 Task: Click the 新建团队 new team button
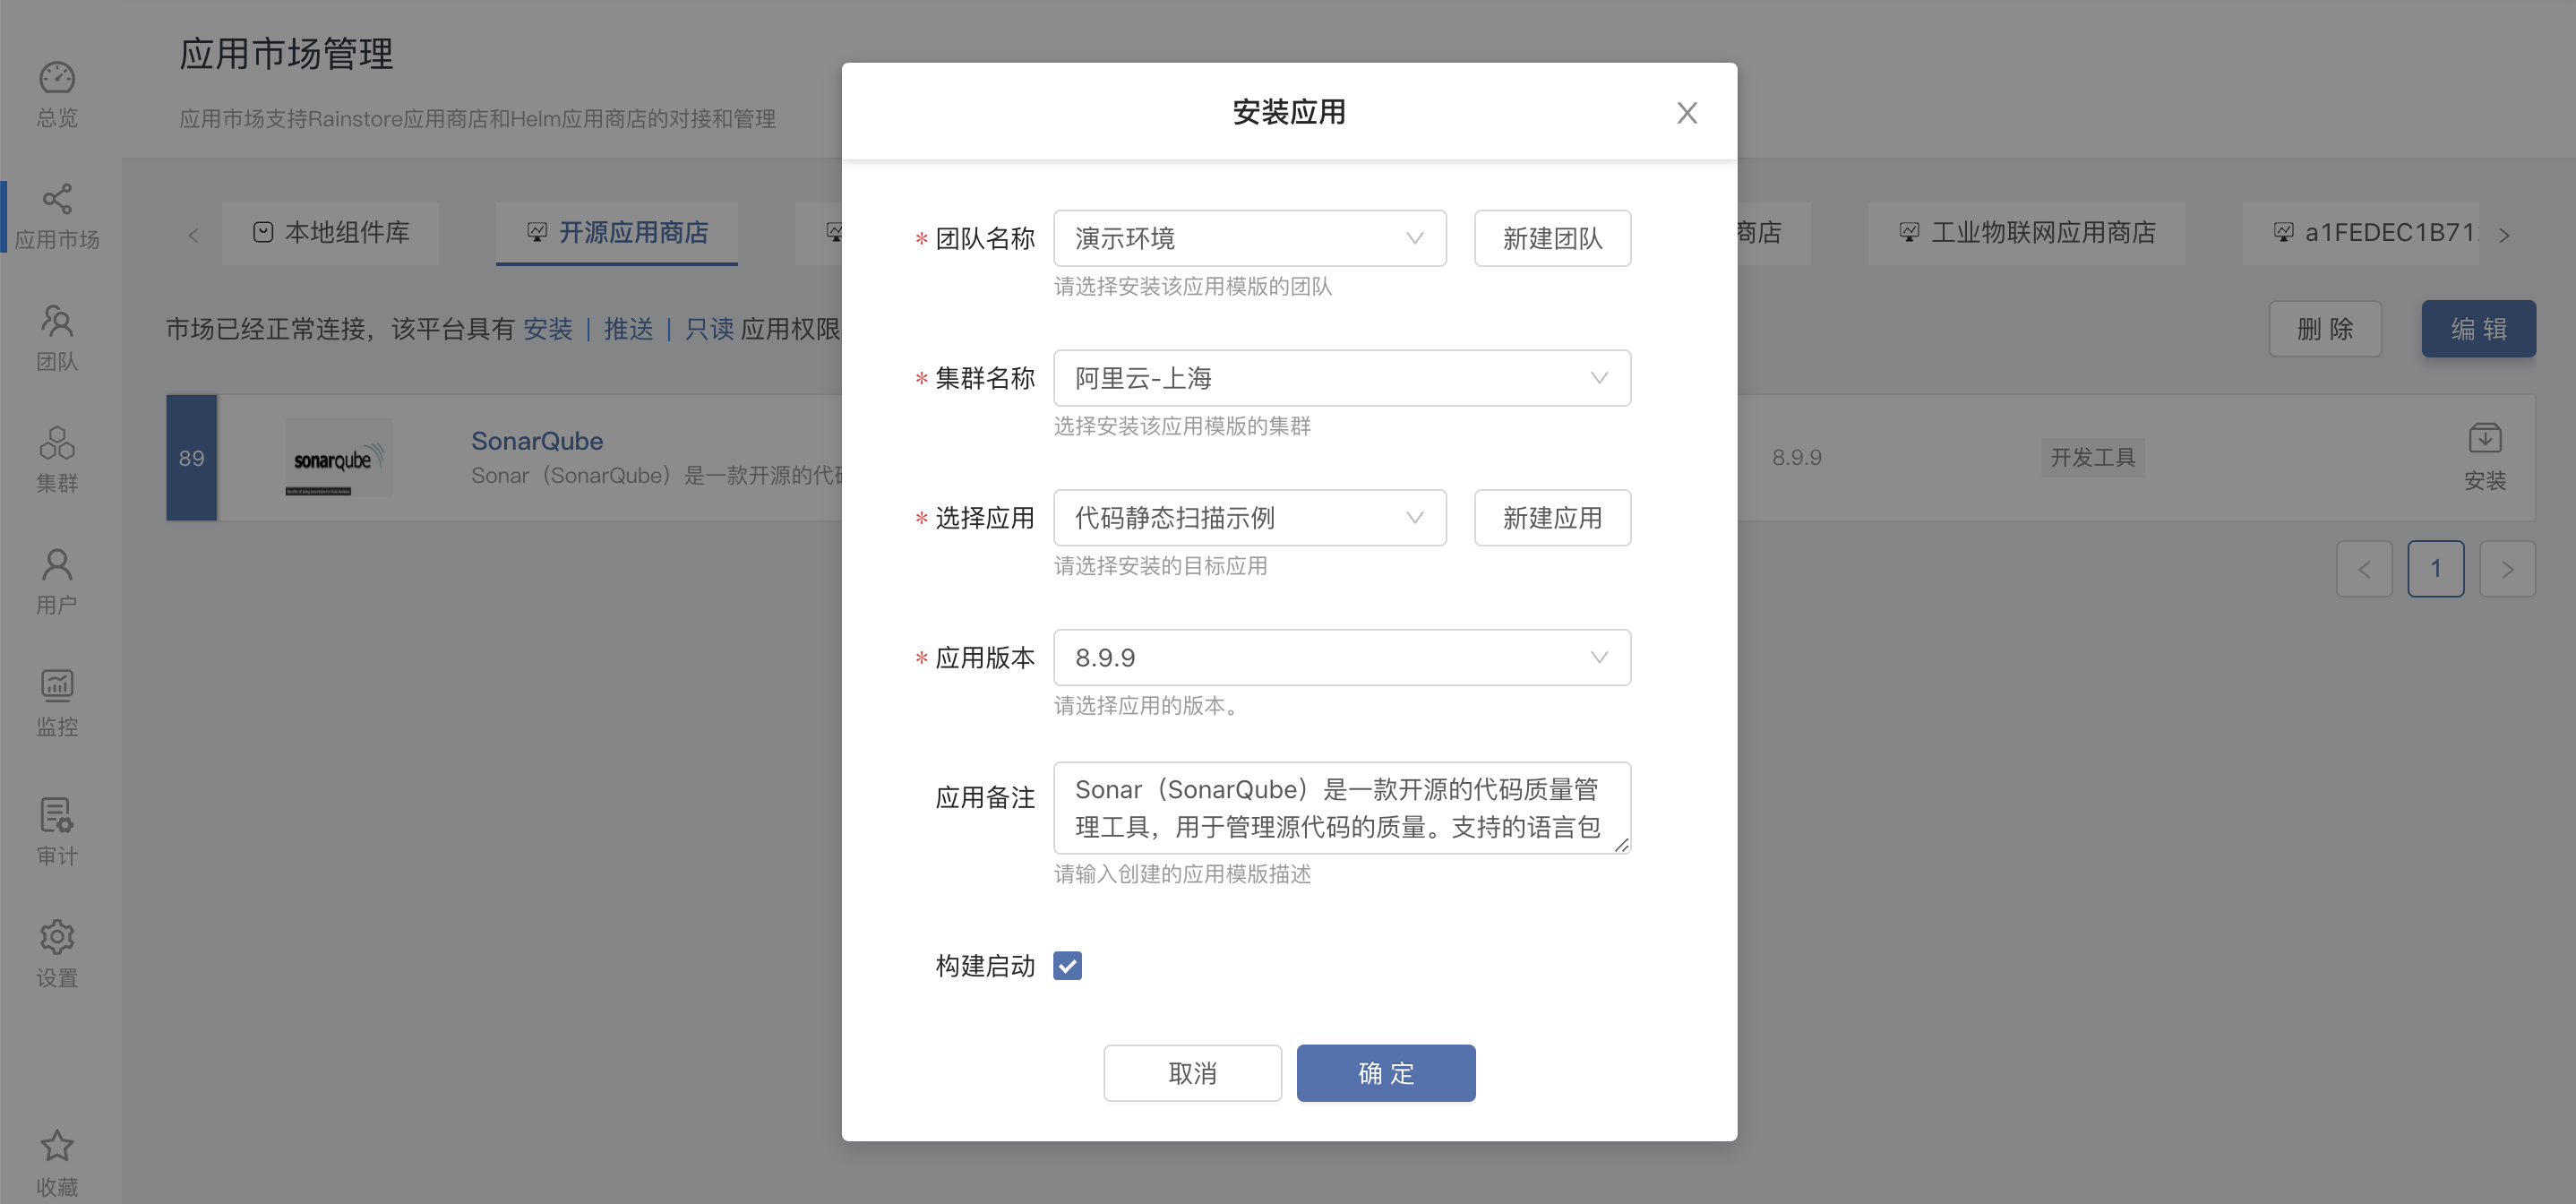pyautogui.click(x=1552, y=238)
